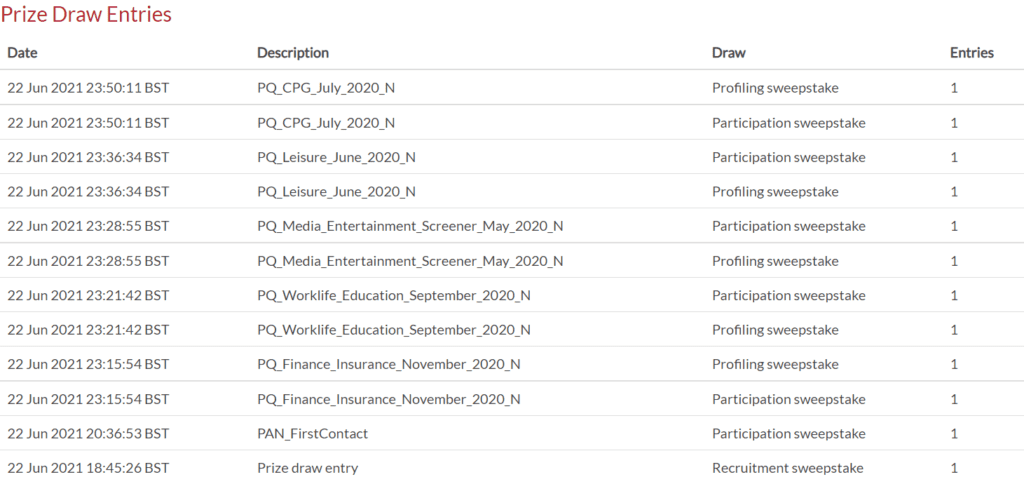Image resolution: width=1024 pixels, height=491 pixels.
Task: Click the Entries column header
Action: coord(972,53)
